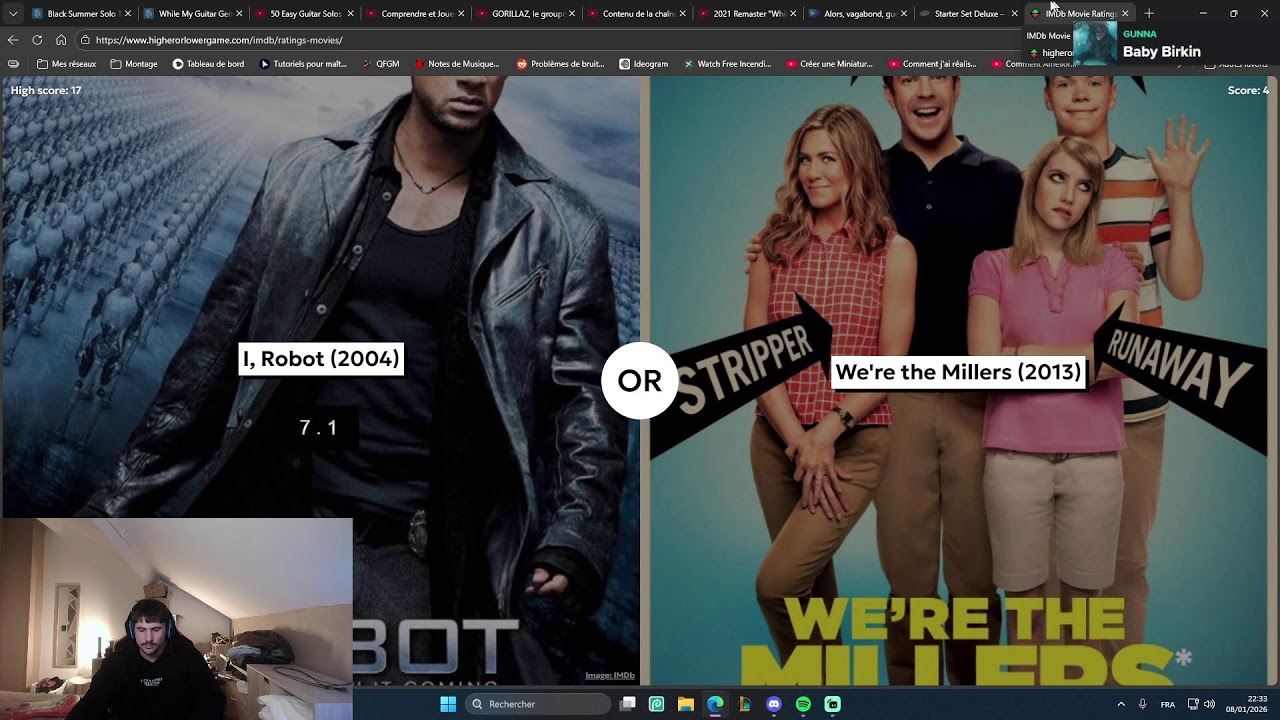Open Task View on the taskbar
The image size is (1280, 720).
coord(628,704)
